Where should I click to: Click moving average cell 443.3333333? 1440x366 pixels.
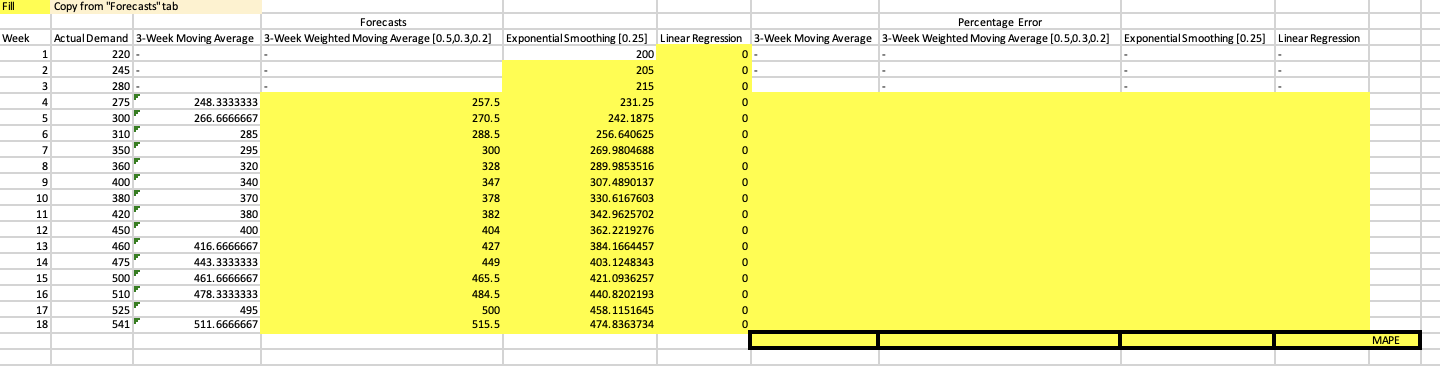point(197,261)
